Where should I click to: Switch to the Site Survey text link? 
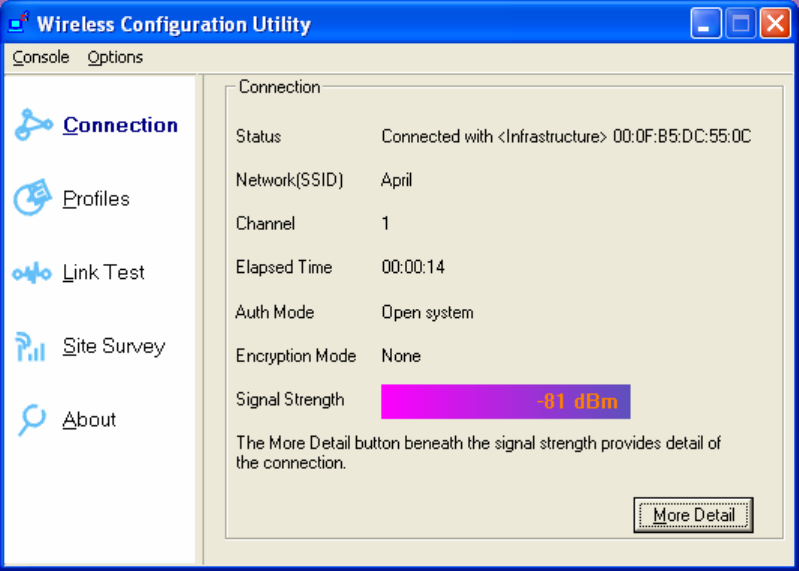pos(113,346)
